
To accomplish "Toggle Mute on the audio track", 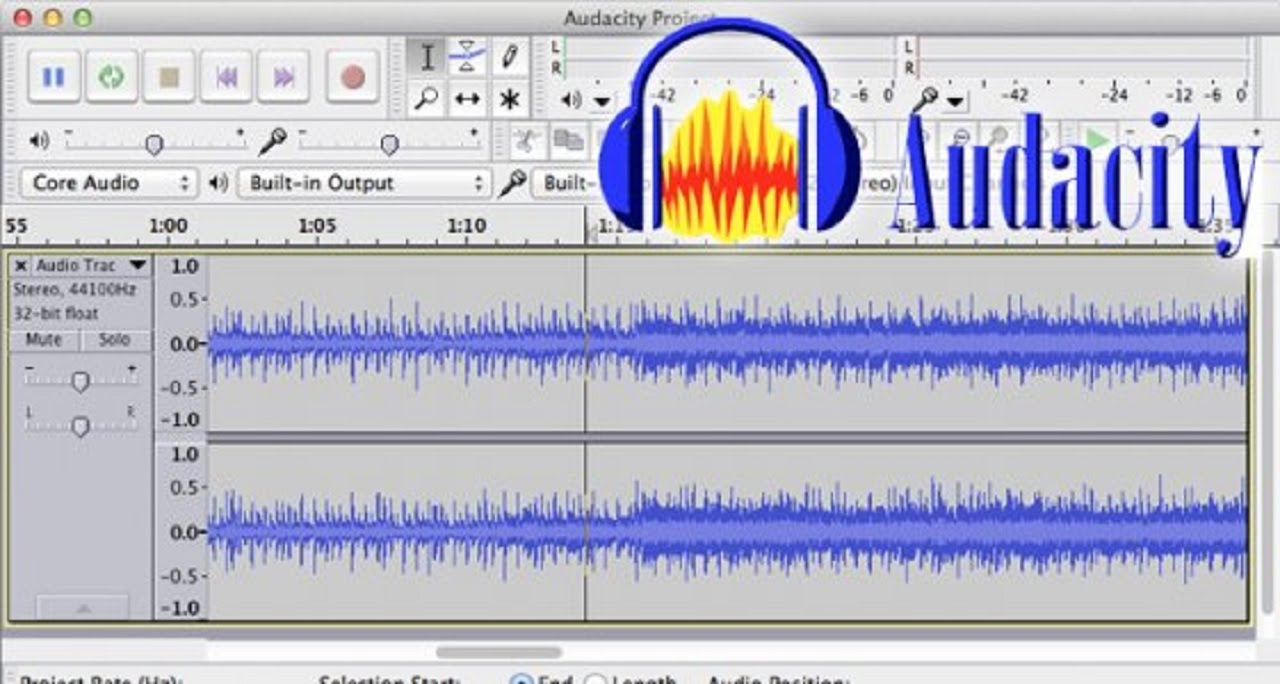I will click(x=43, y=340).
